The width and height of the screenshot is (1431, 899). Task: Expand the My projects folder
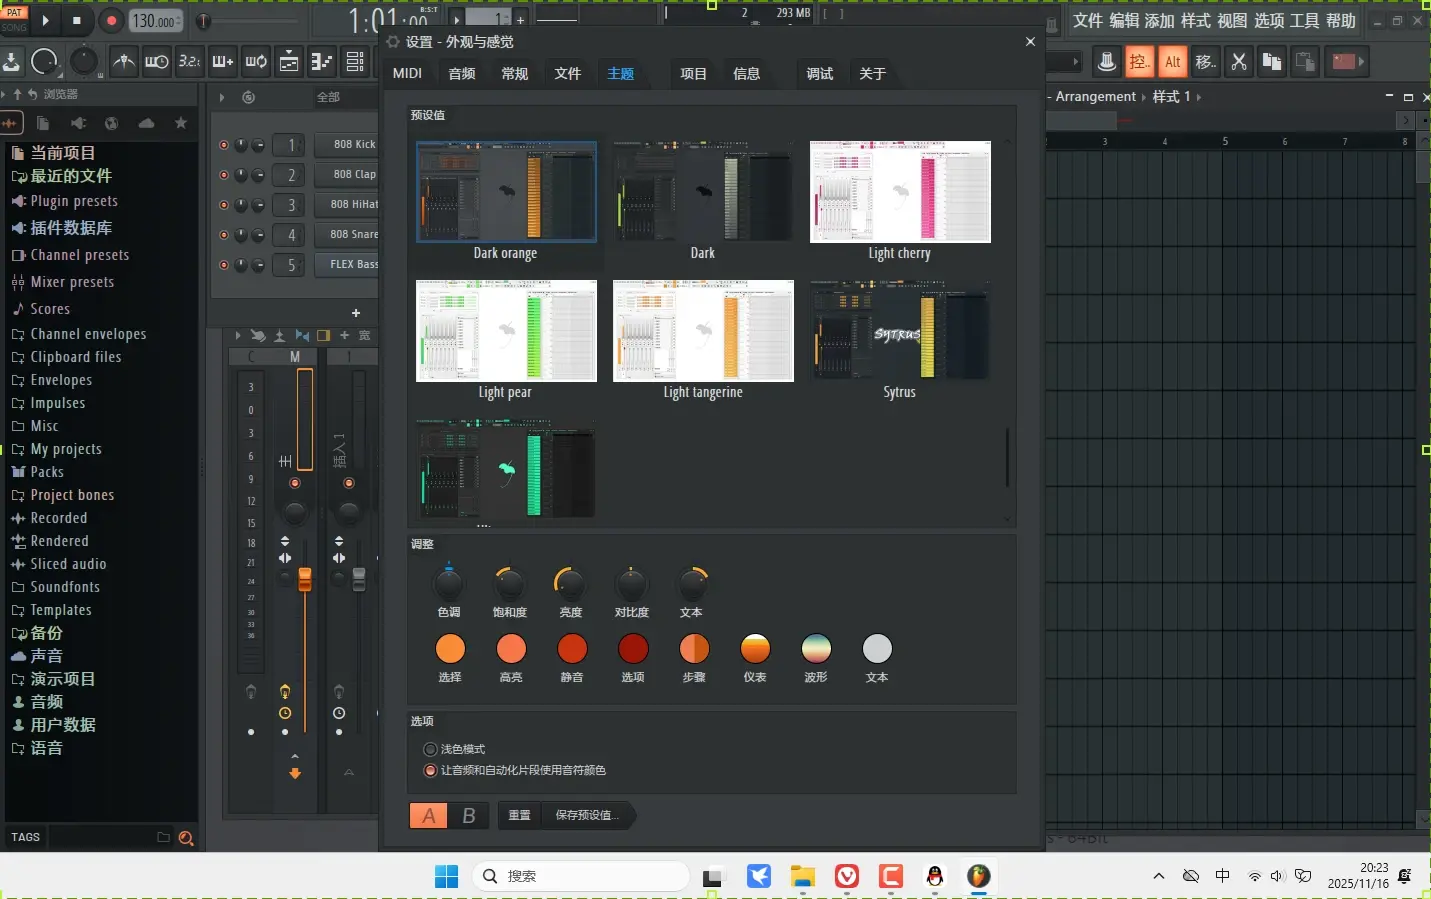56,449
